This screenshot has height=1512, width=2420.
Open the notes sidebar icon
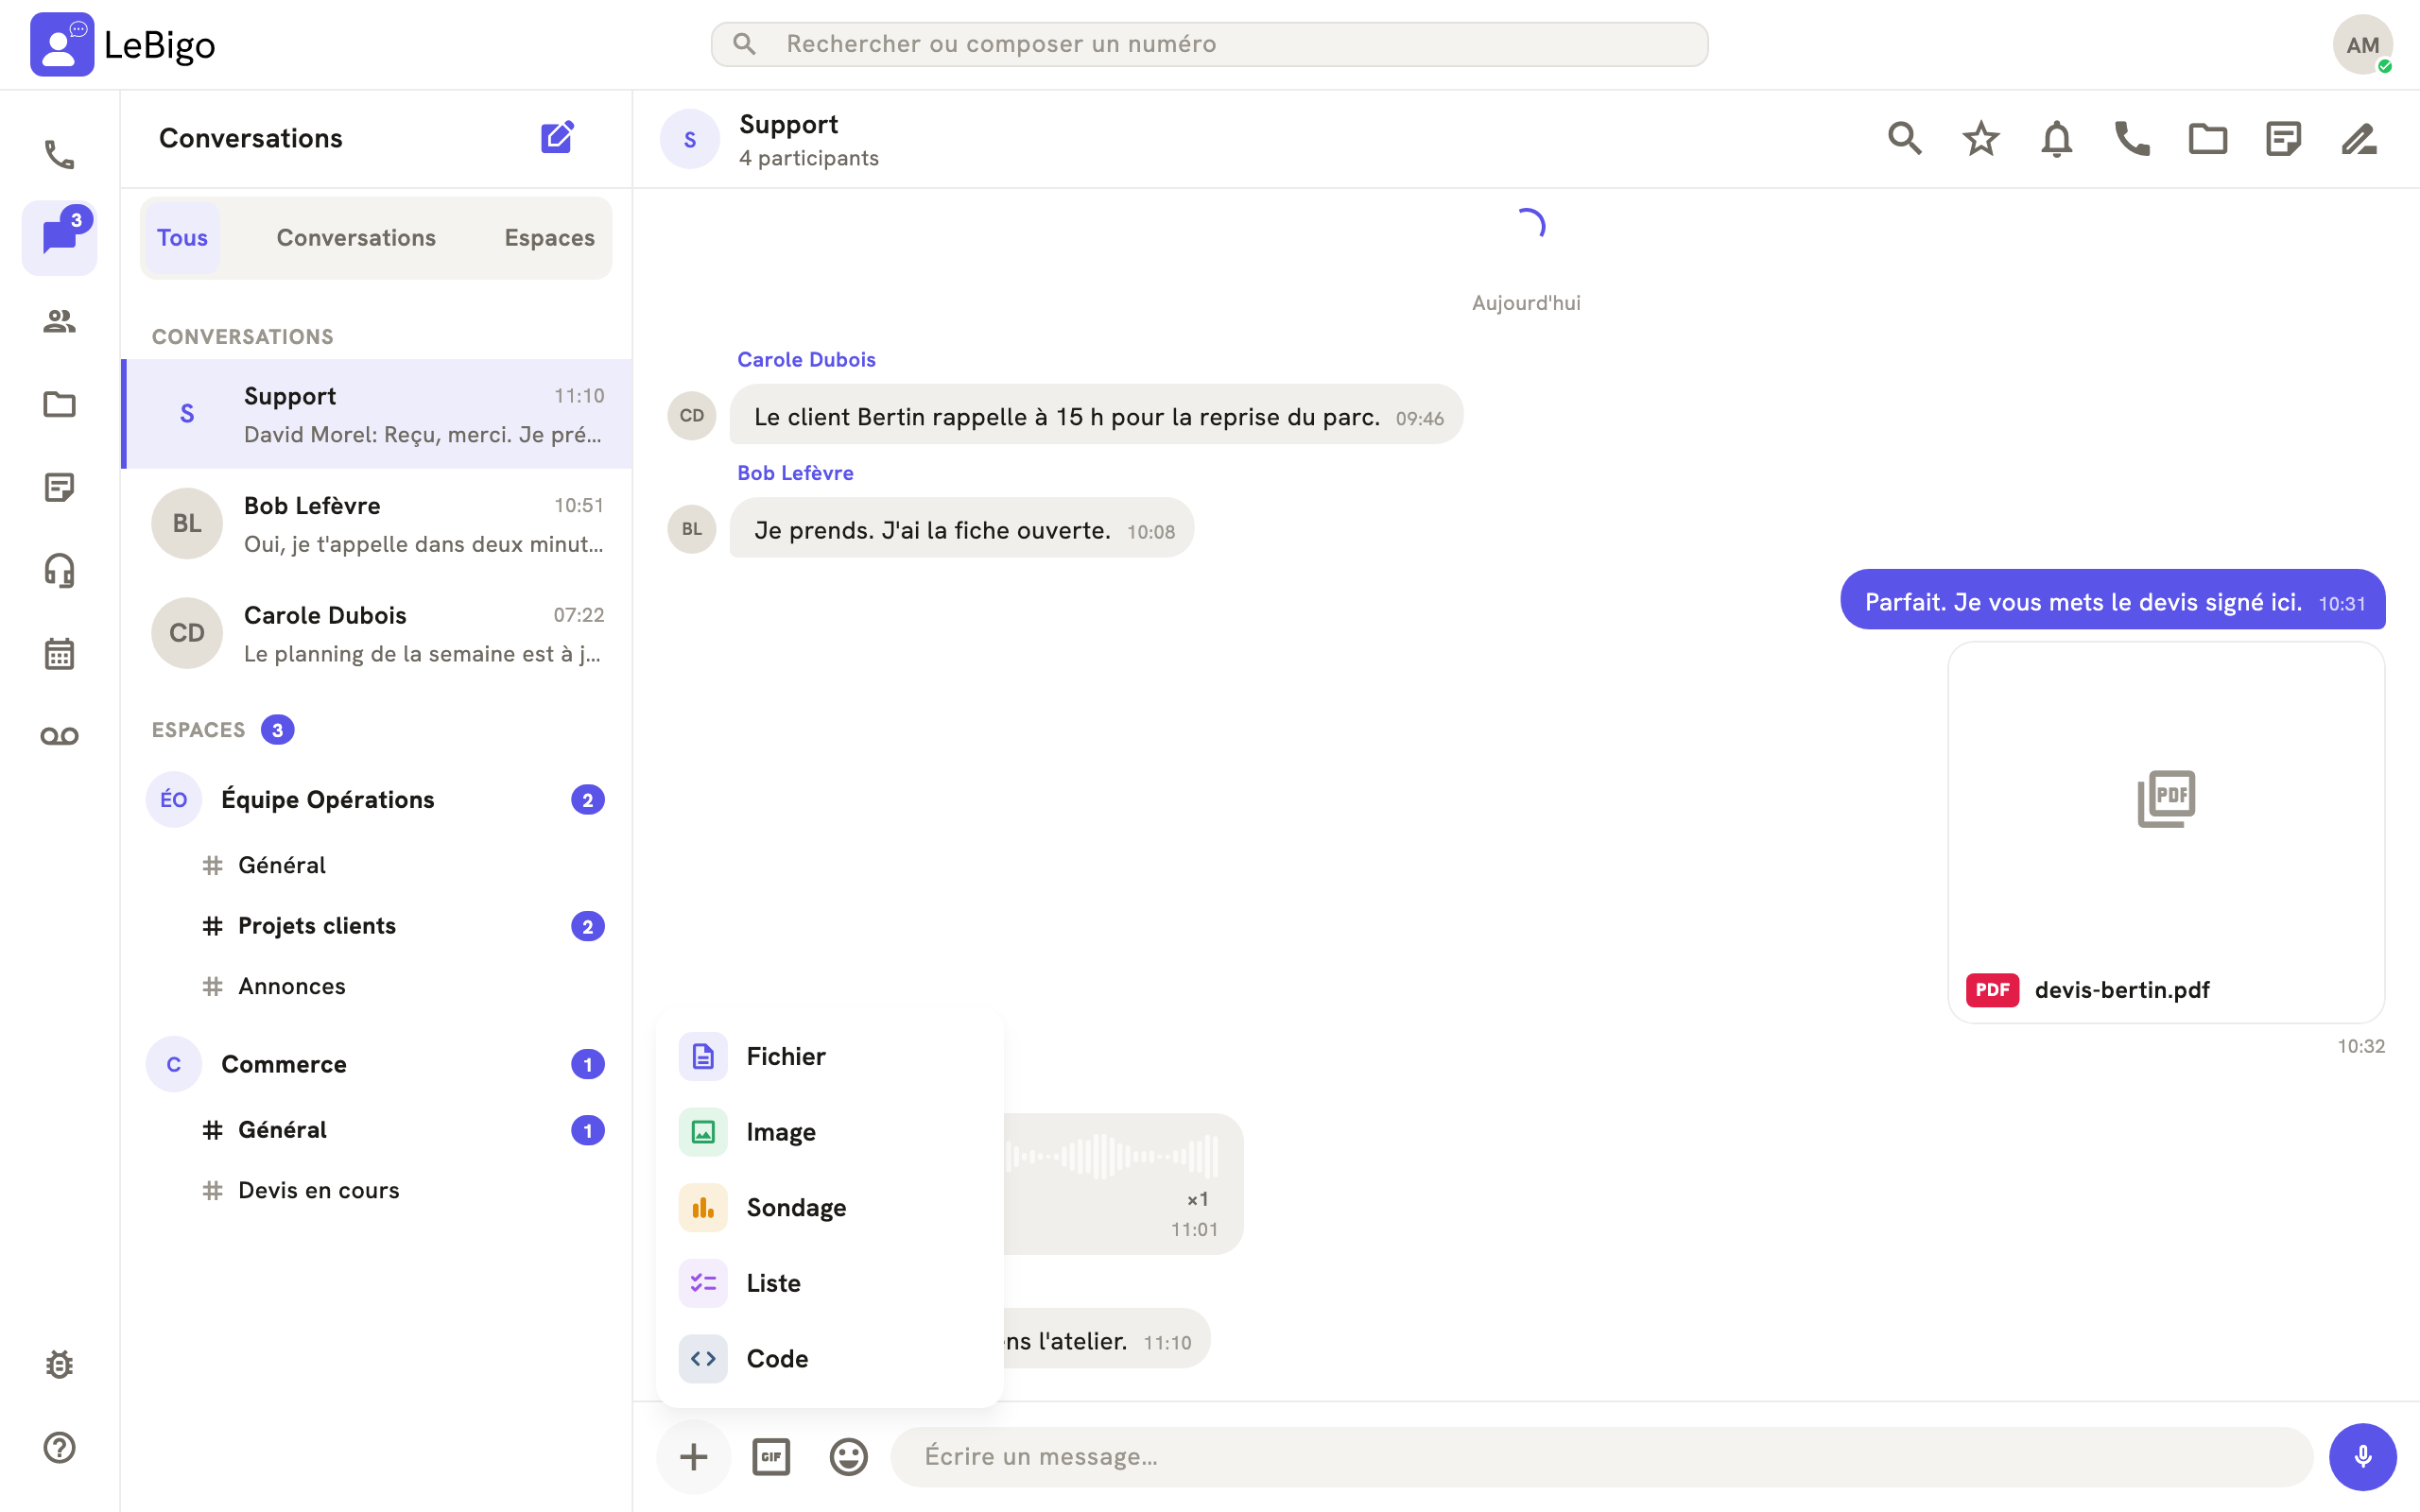coord(59,487)
